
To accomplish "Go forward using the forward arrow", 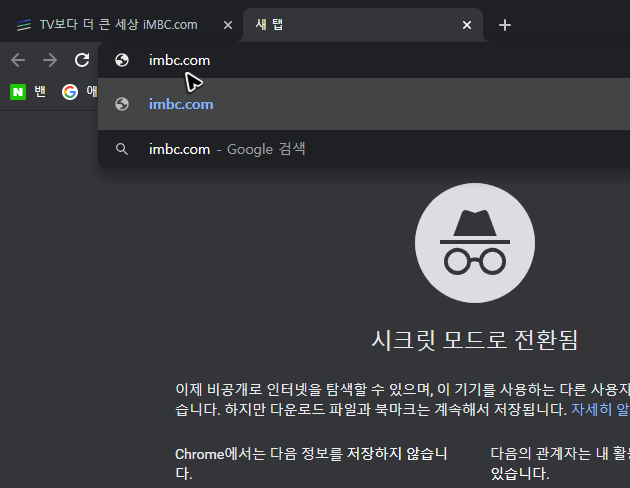I will click(50, 60).
